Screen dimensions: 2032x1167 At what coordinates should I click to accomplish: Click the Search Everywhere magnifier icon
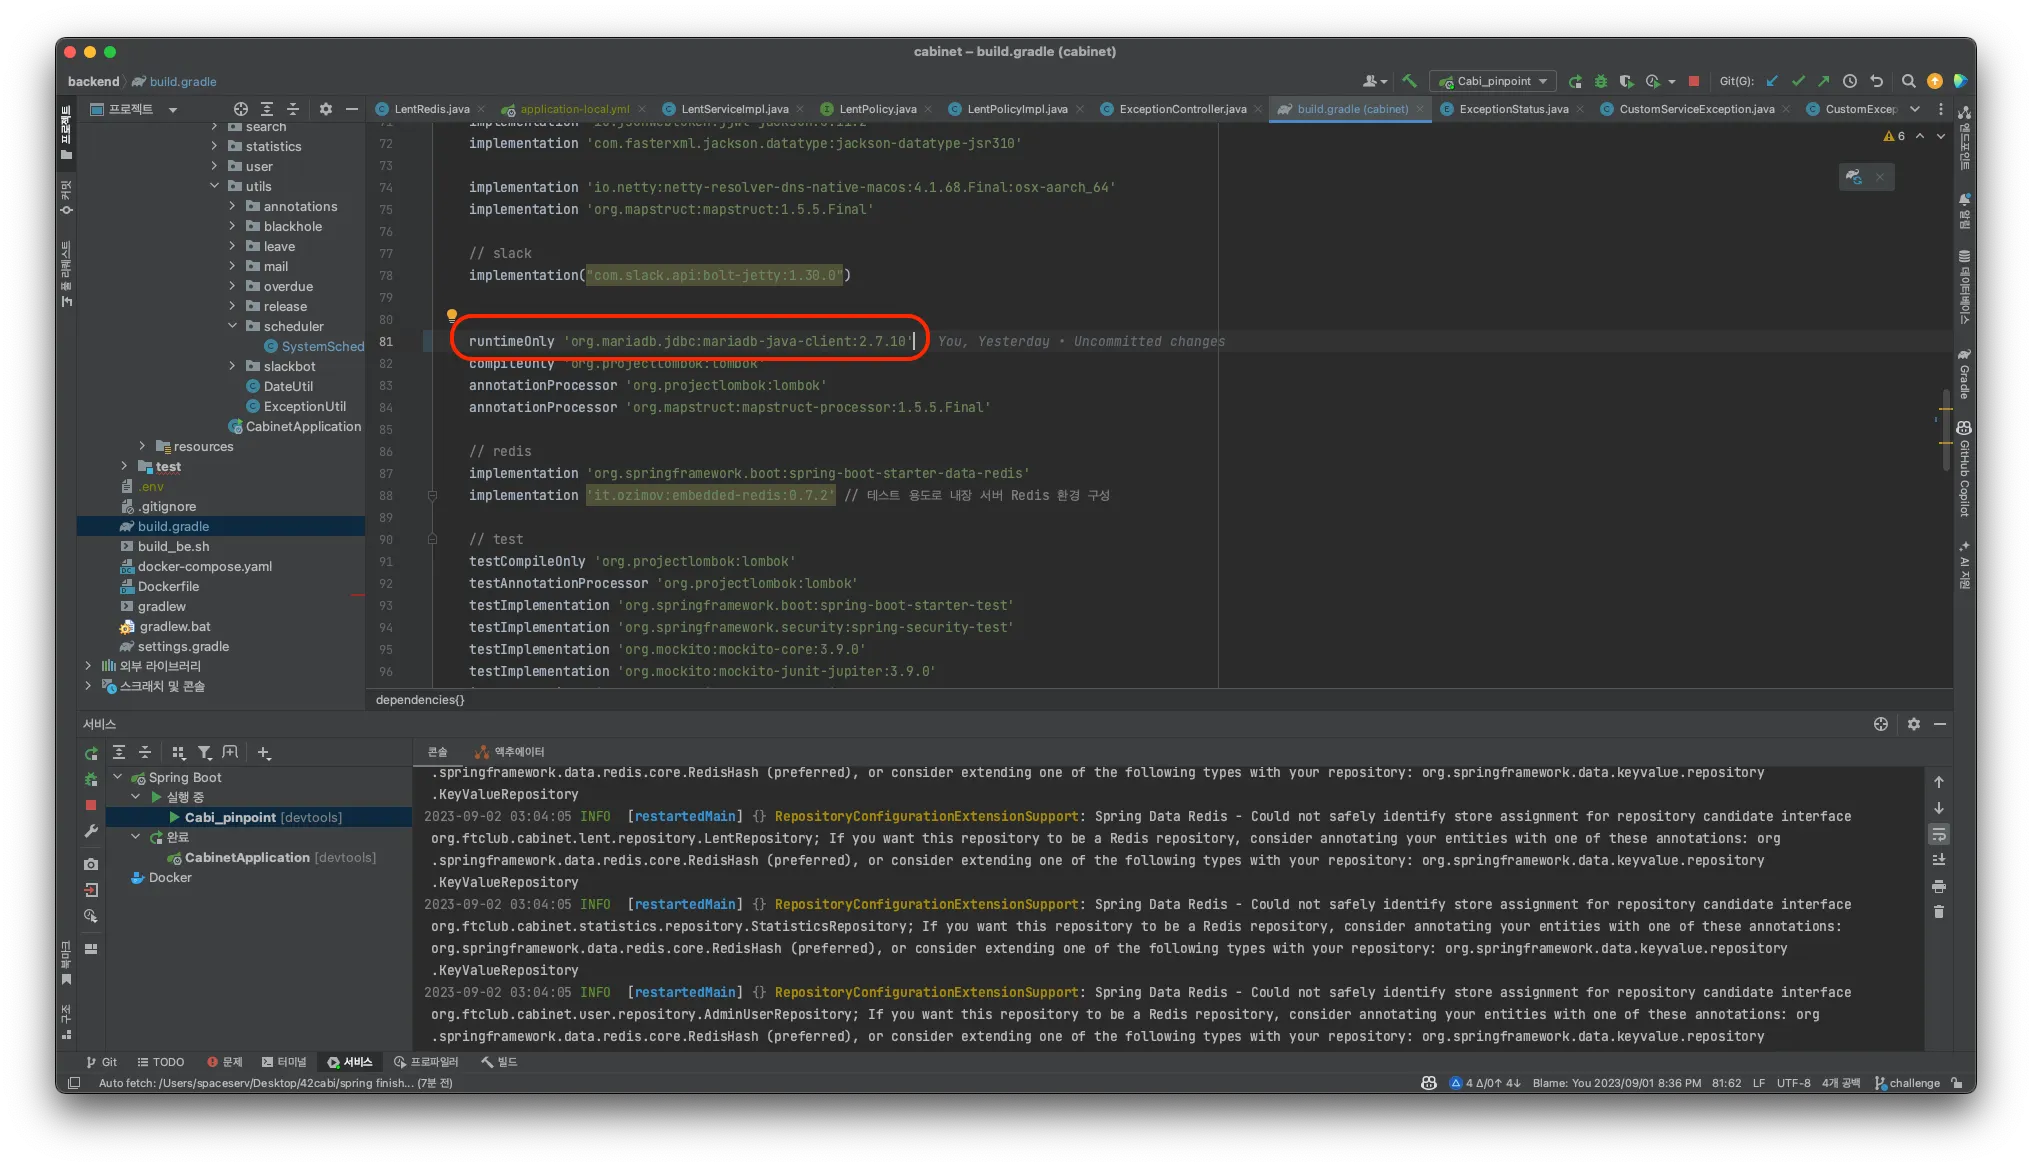[x=1908, y=81]
